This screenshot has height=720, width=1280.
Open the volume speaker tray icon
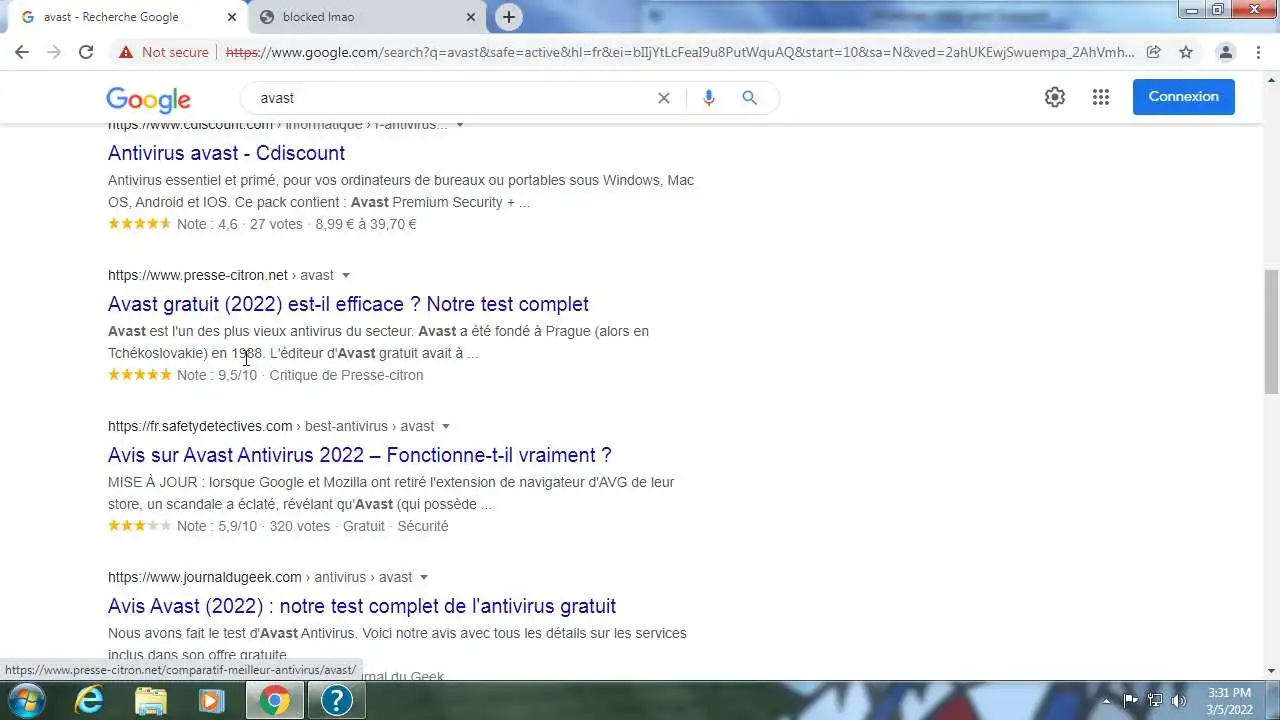pos(1179,700)
